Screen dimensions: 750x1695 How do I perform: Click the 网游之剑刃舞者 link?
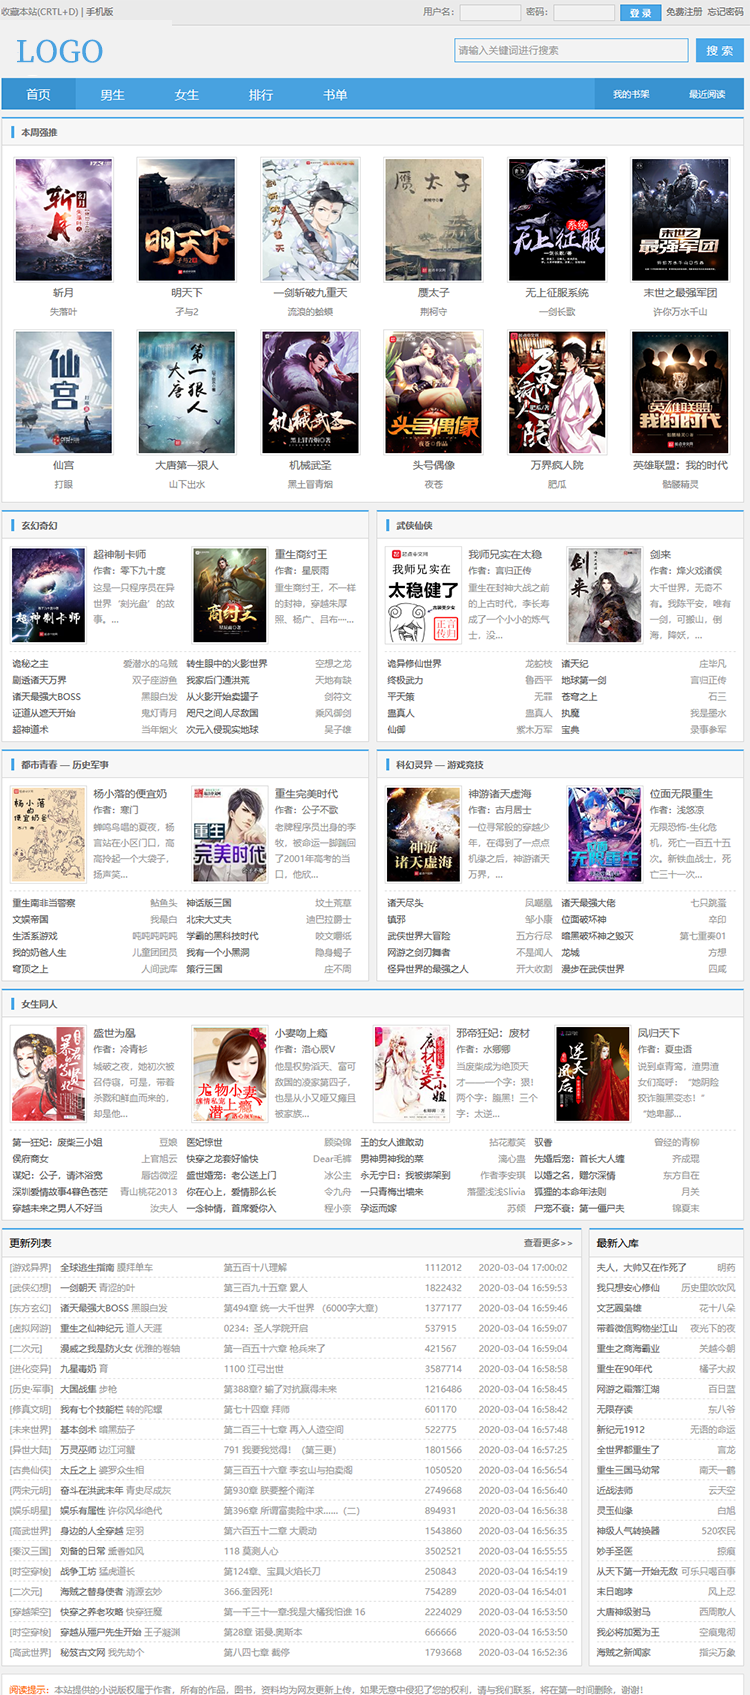coord(419,952)
